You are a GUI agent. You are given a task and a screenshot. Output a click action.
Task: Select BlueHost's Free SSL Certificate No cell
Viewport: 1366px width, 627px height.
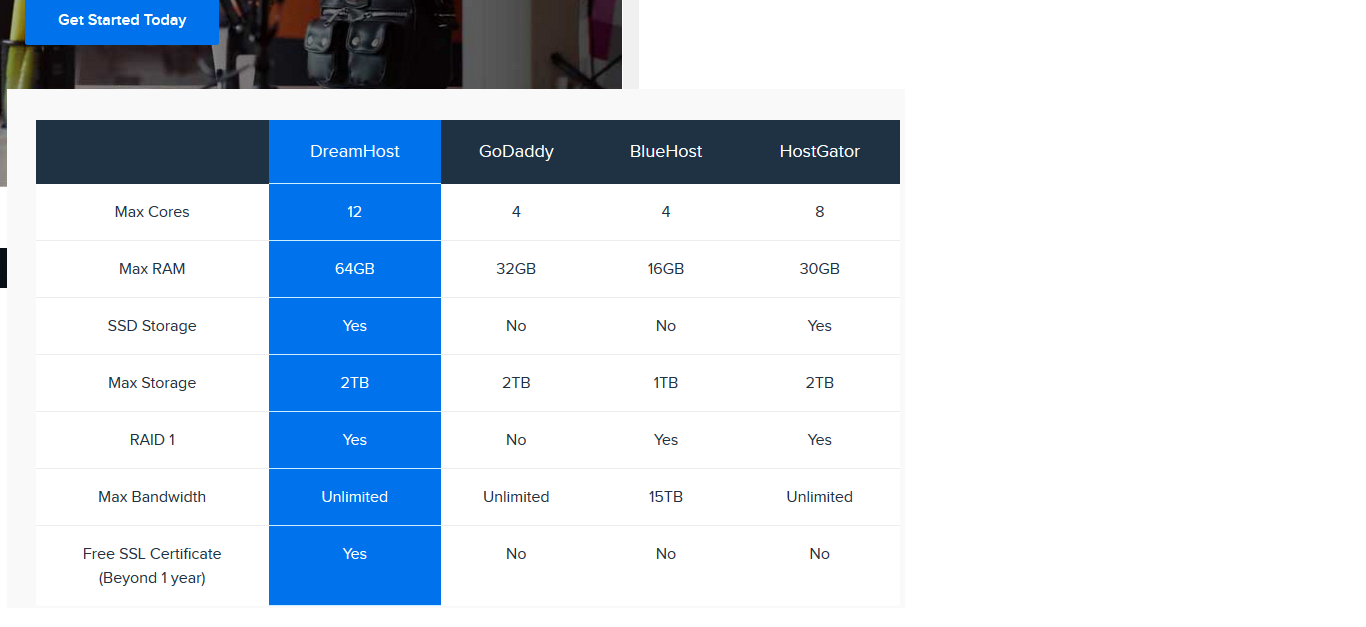coord(666,566)
